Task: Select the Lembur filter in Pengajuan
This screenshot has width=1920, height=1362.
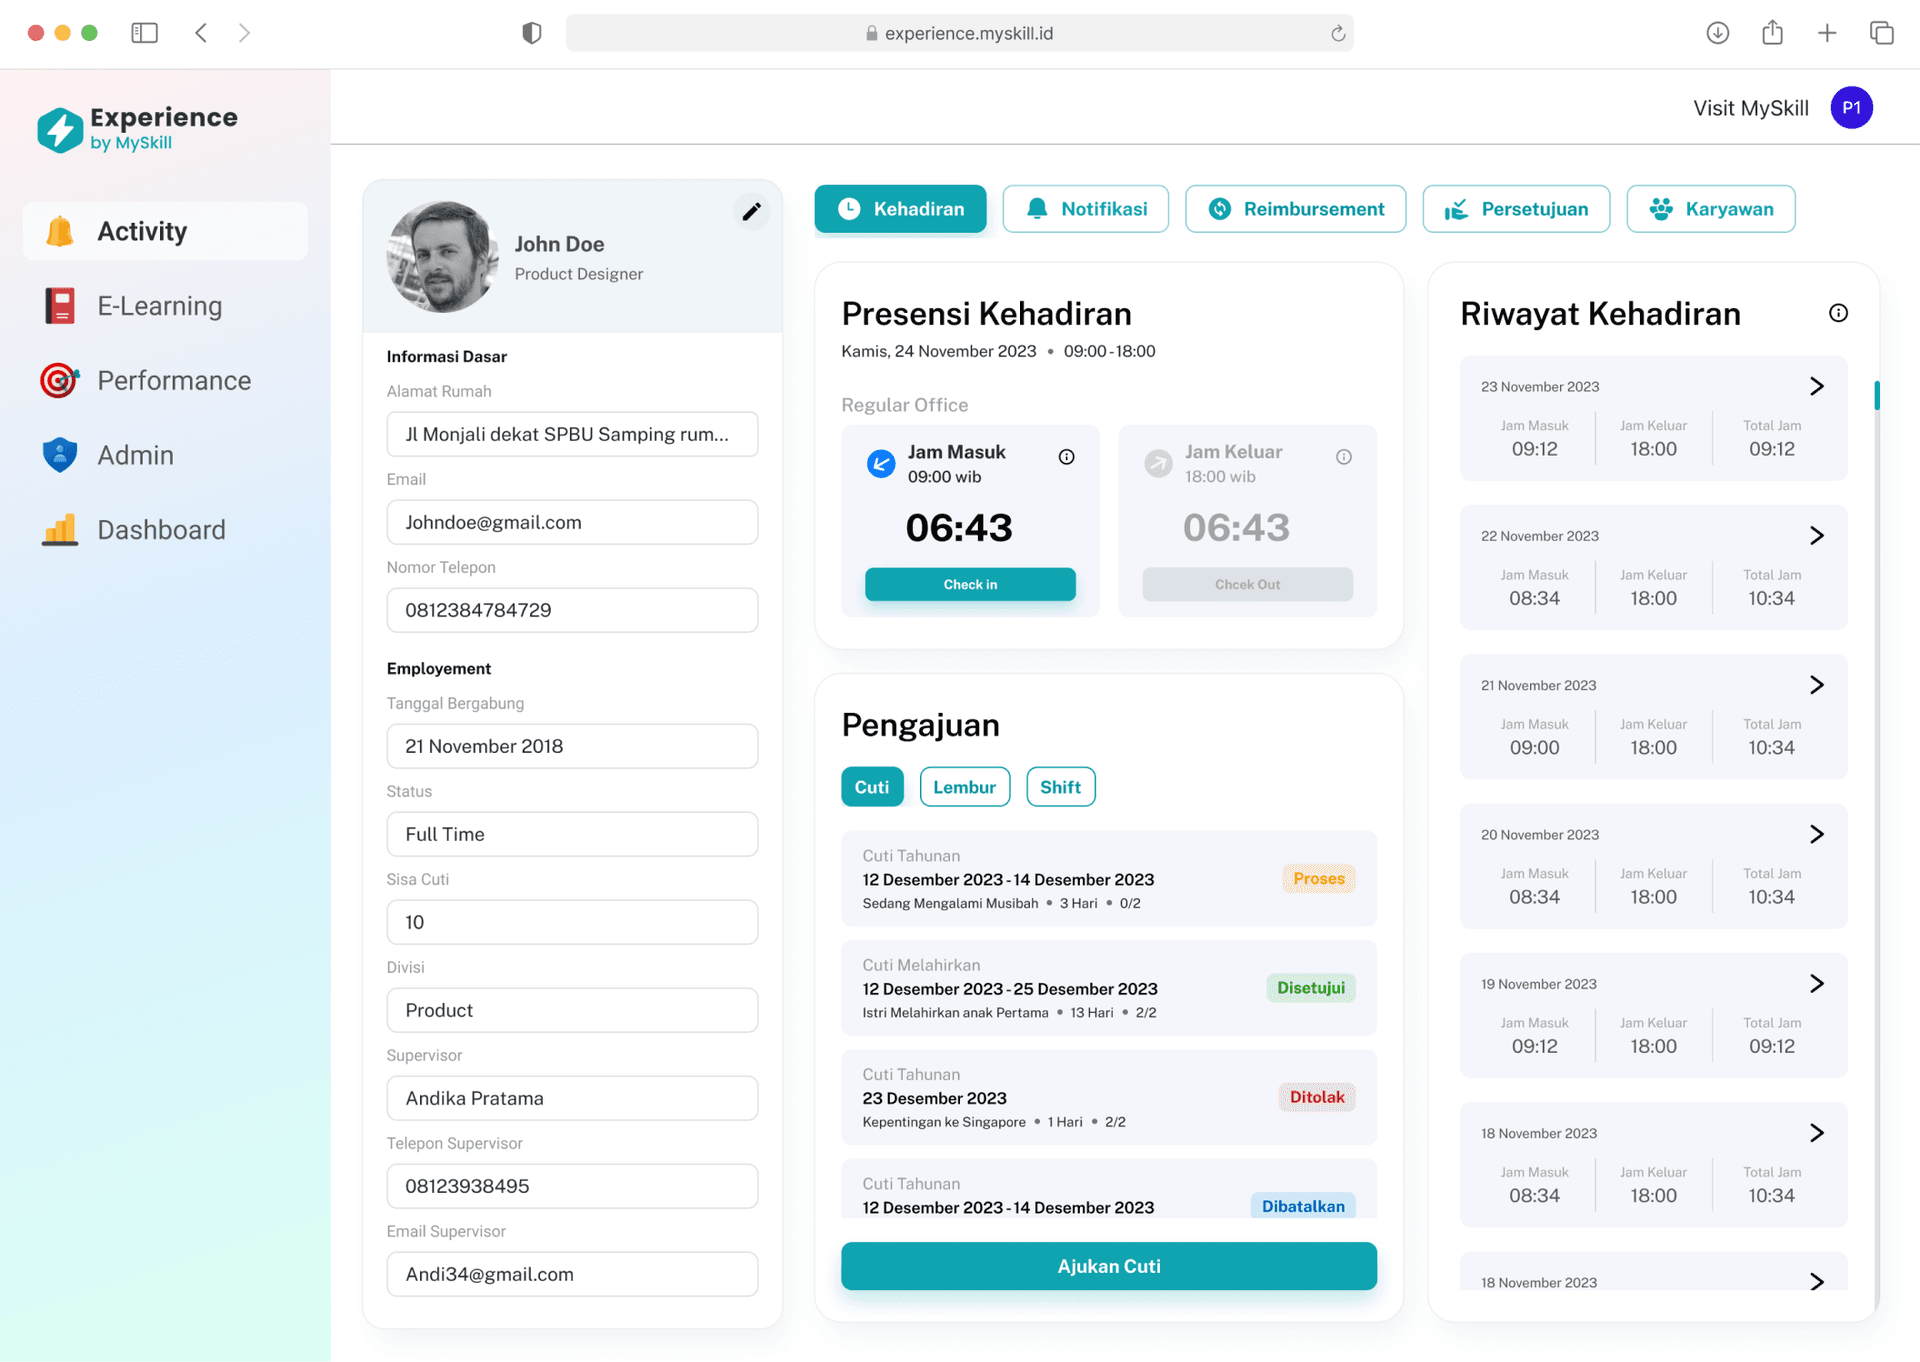Action: tap(964, 786)
